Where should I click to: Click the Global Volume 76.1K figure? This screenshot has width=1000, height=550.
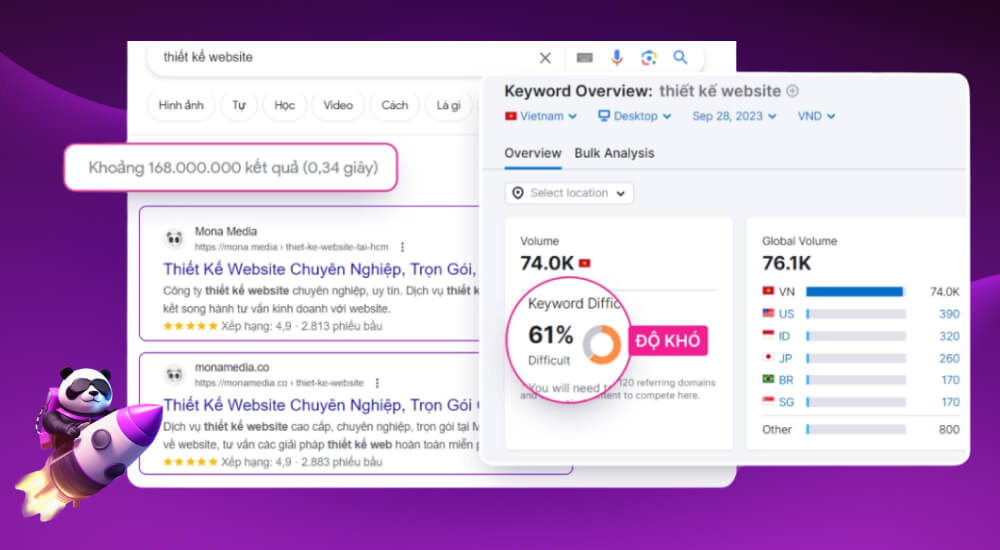786,263
